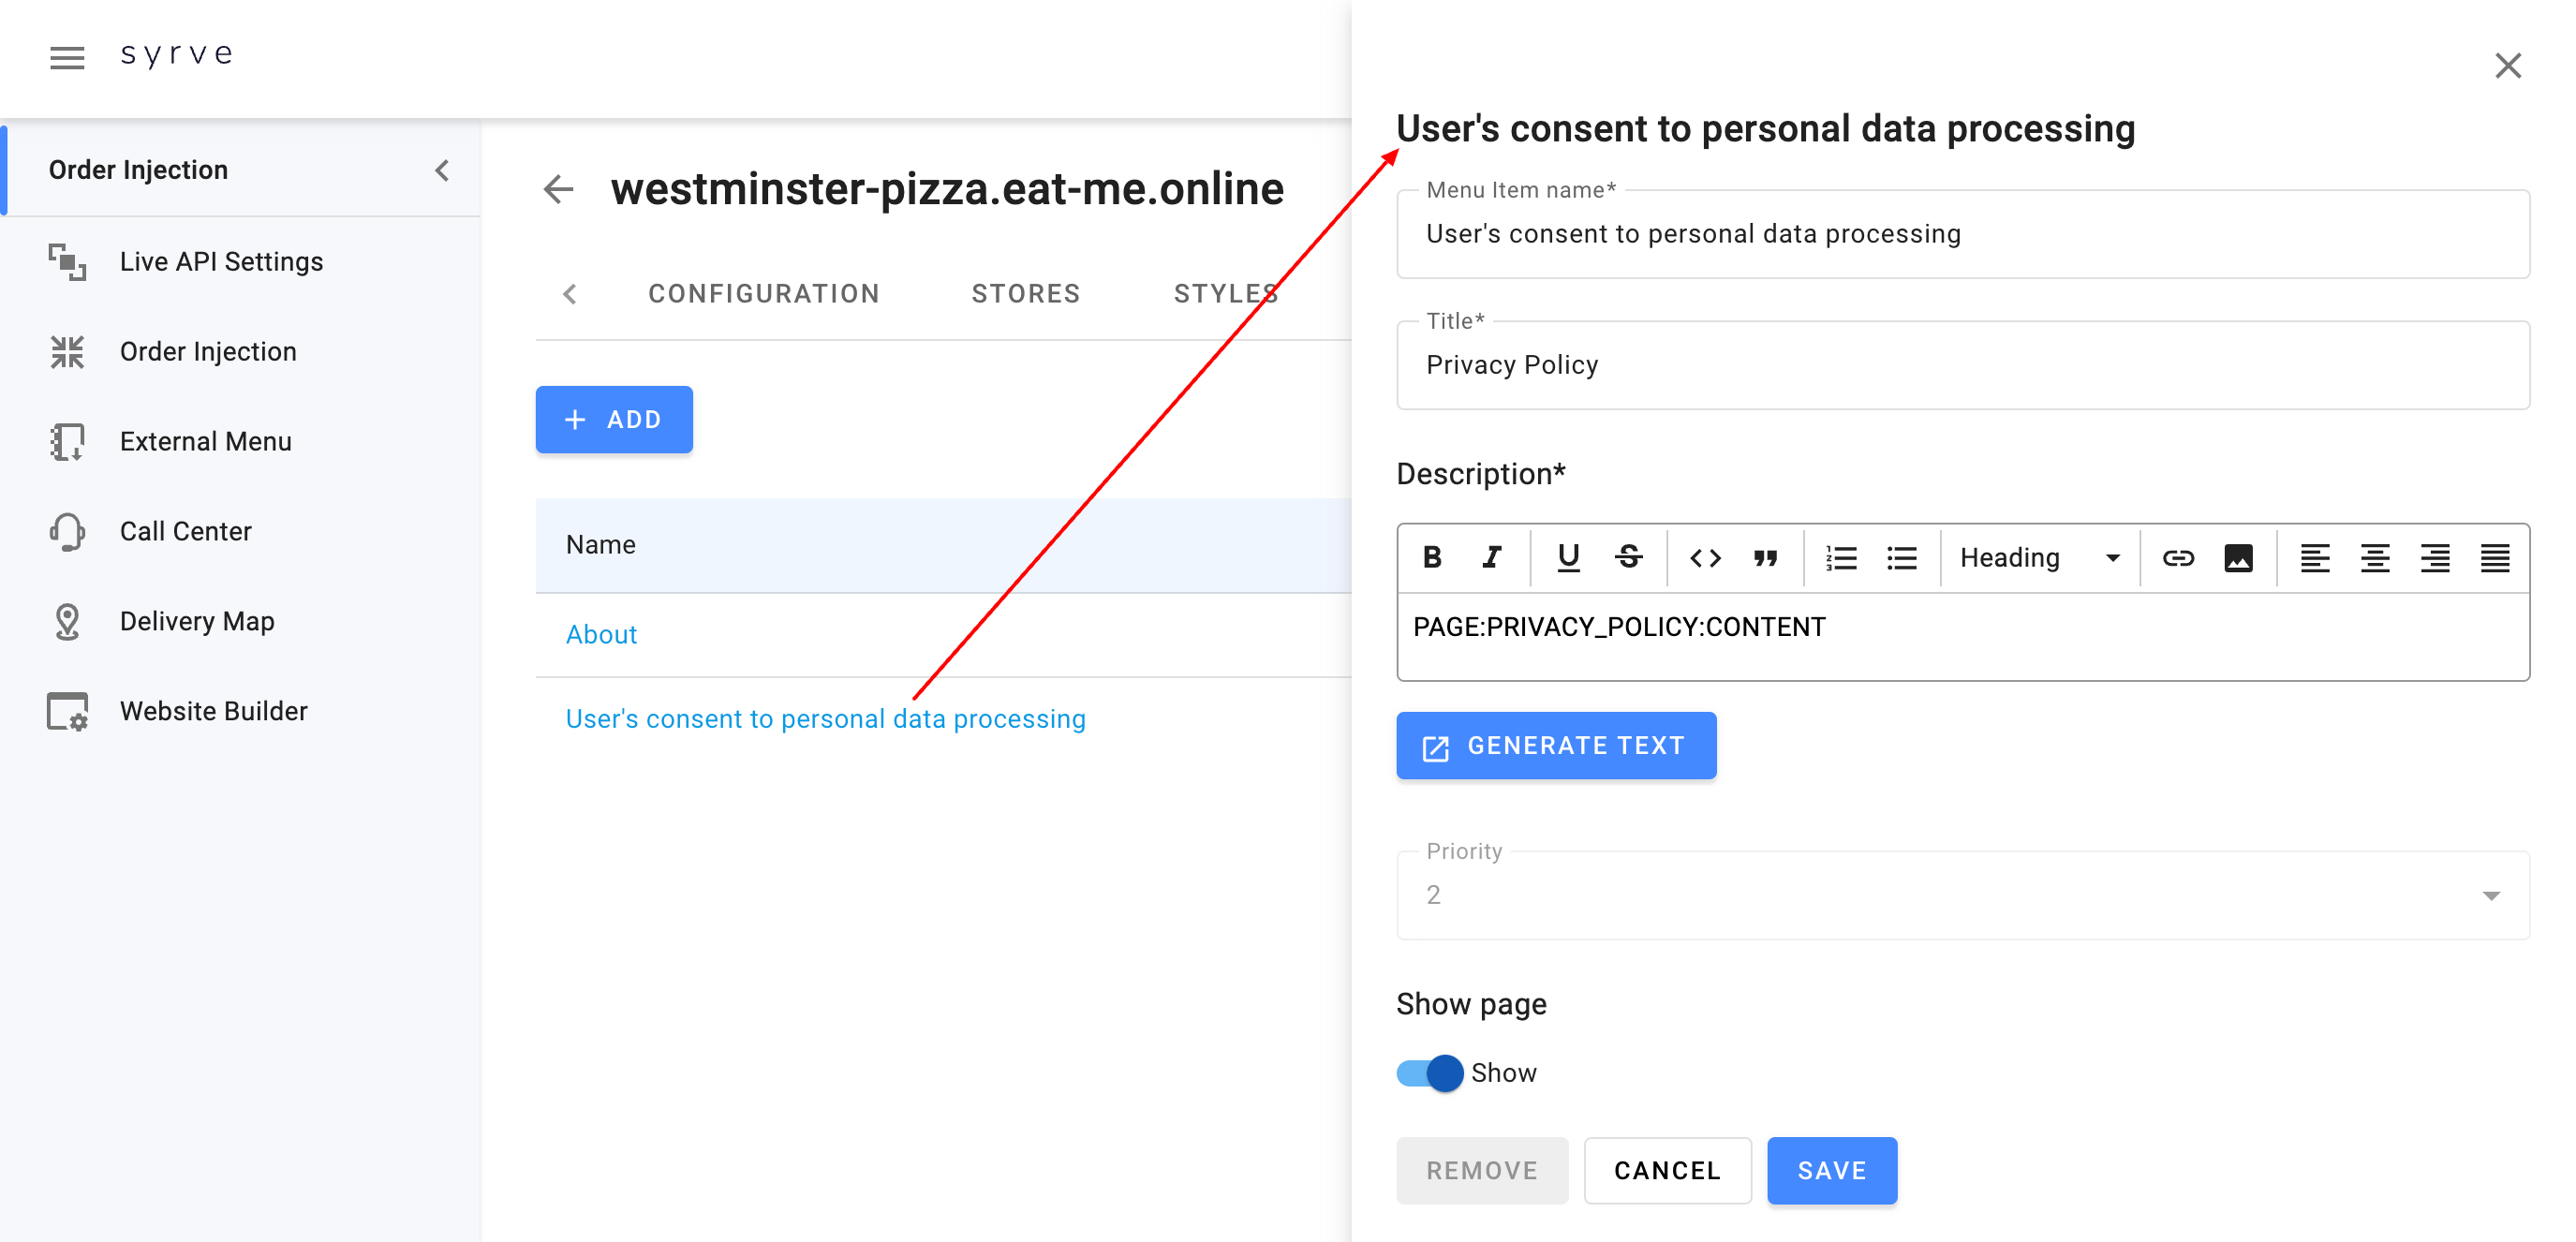Apply italic formatting in the editor
Image resolution: width=2576 pixels, height=1242 pixels.
coord(1491,557)
